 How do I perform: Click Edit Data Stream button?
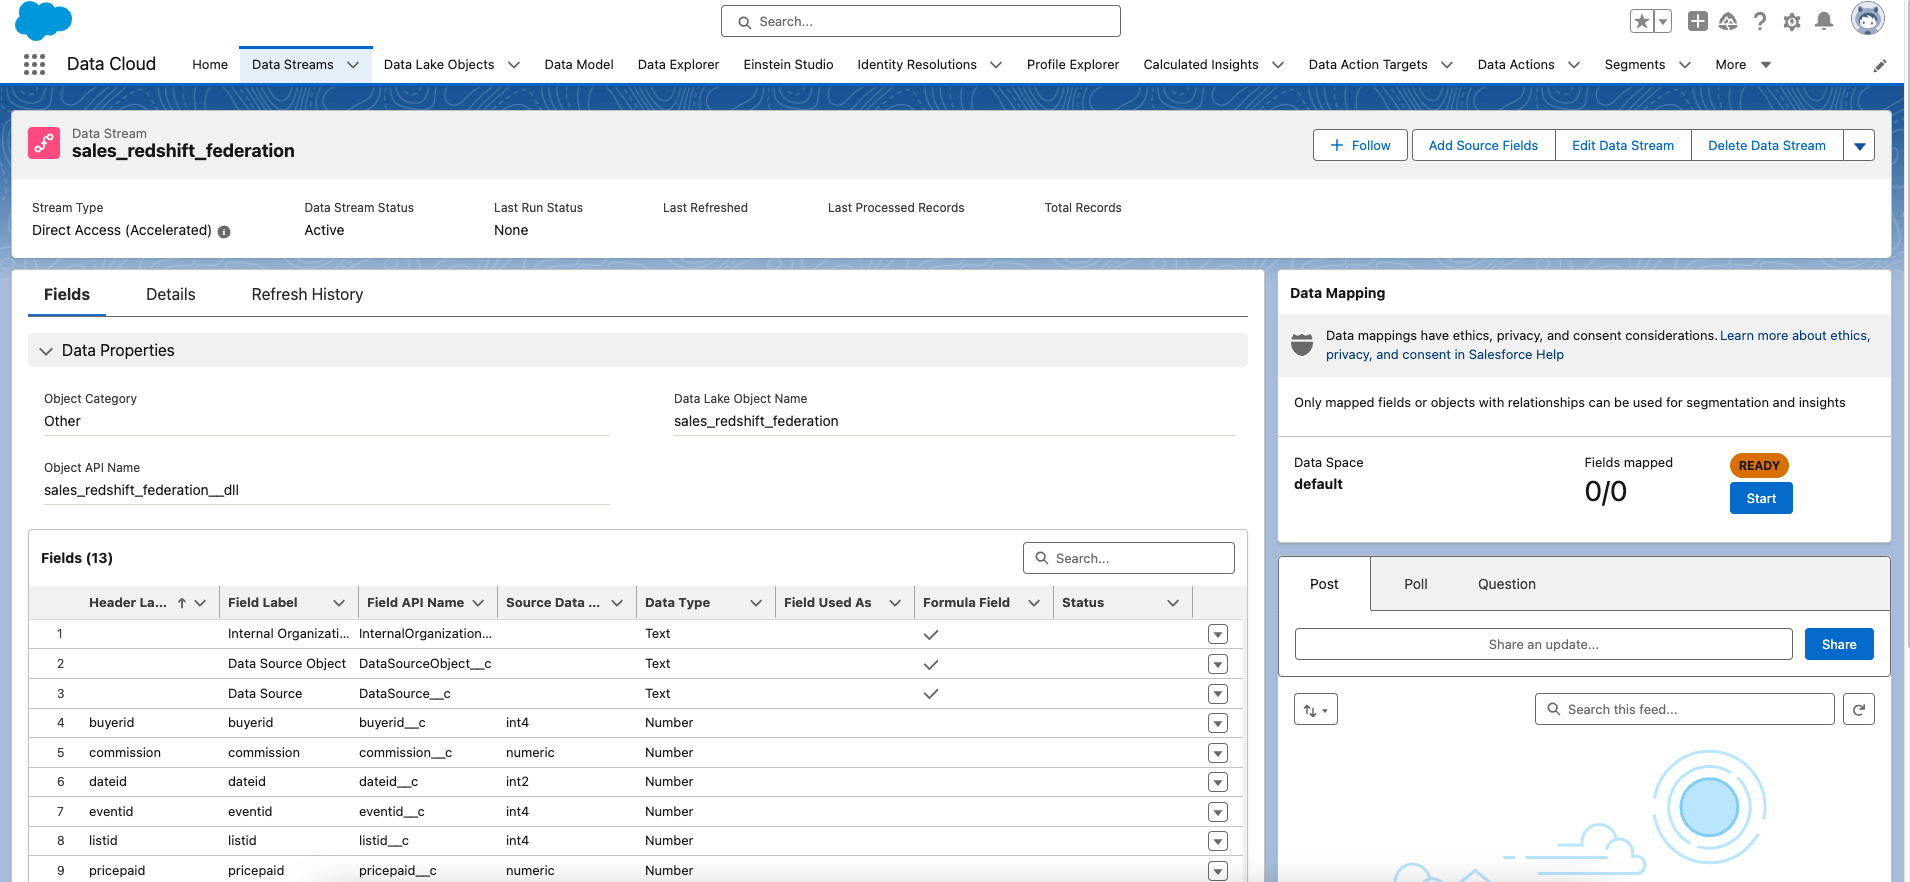[1623, 146]
